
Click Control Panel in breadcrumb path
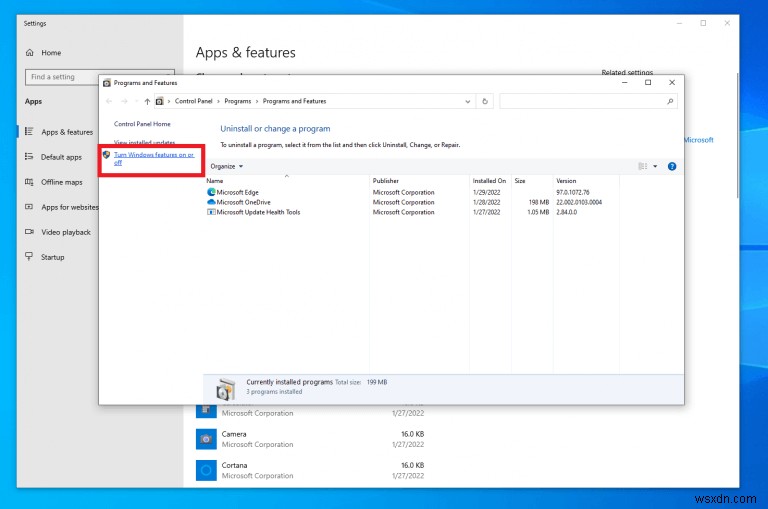pyautogui.click(x=193, y=101)
